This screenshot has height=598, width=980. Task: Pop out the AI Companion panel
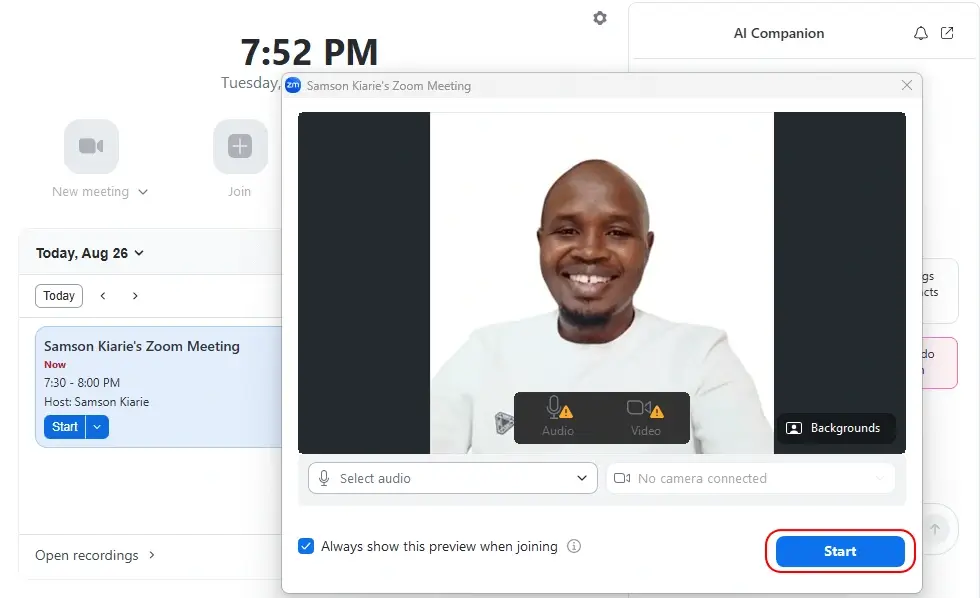pos(947,33)
